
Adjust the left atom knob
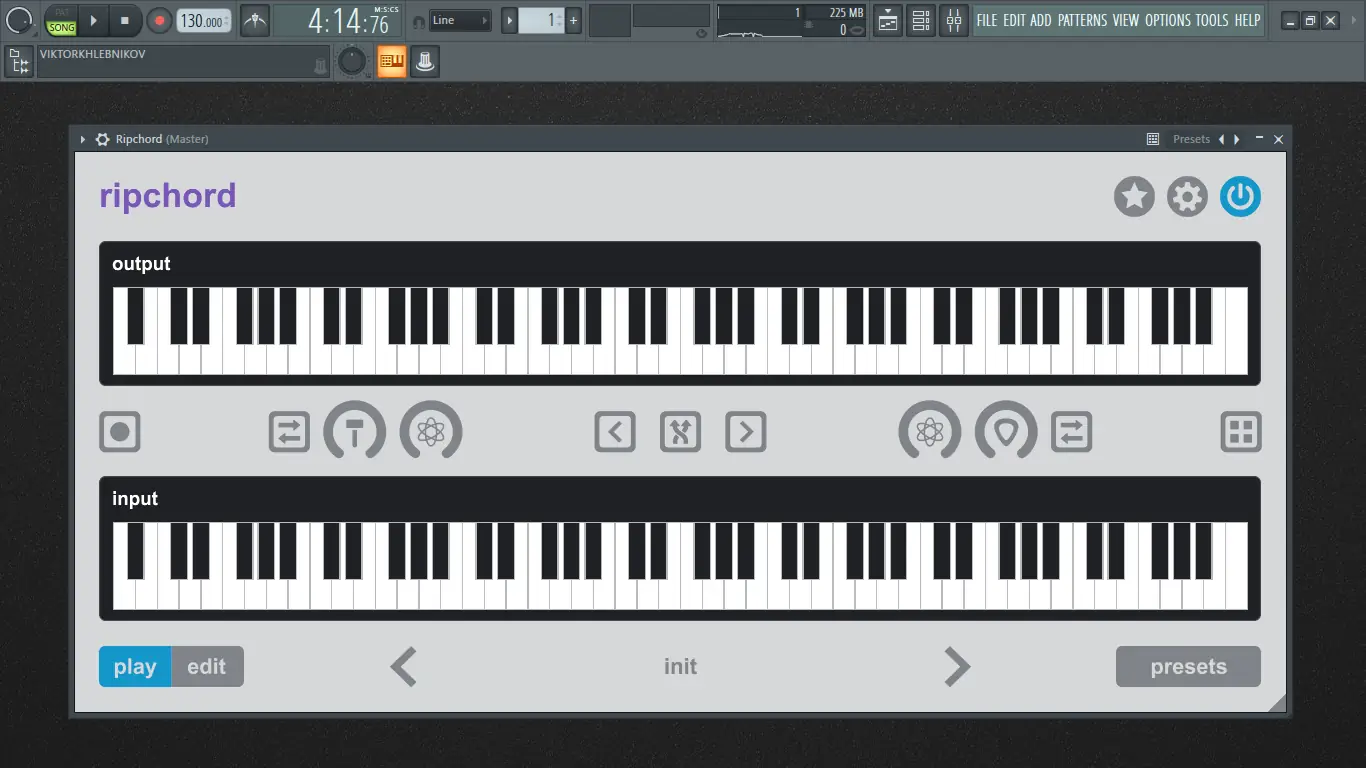click(431, 431)
